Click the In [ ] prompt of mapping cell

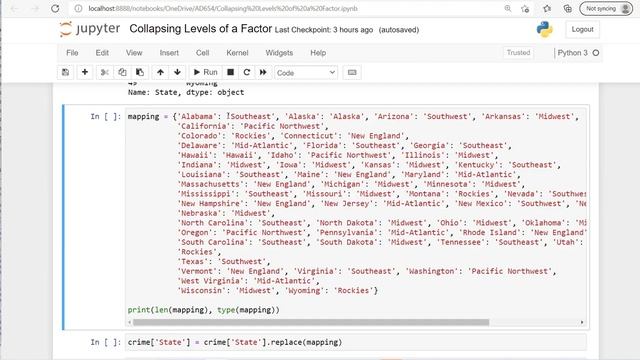[x=106, y=116]
